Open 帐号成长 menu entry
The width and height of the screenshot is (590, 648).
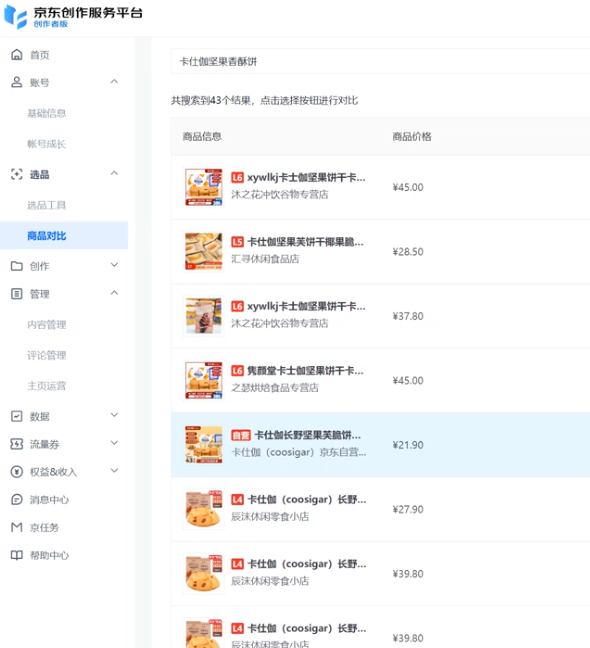coord(47,144)
